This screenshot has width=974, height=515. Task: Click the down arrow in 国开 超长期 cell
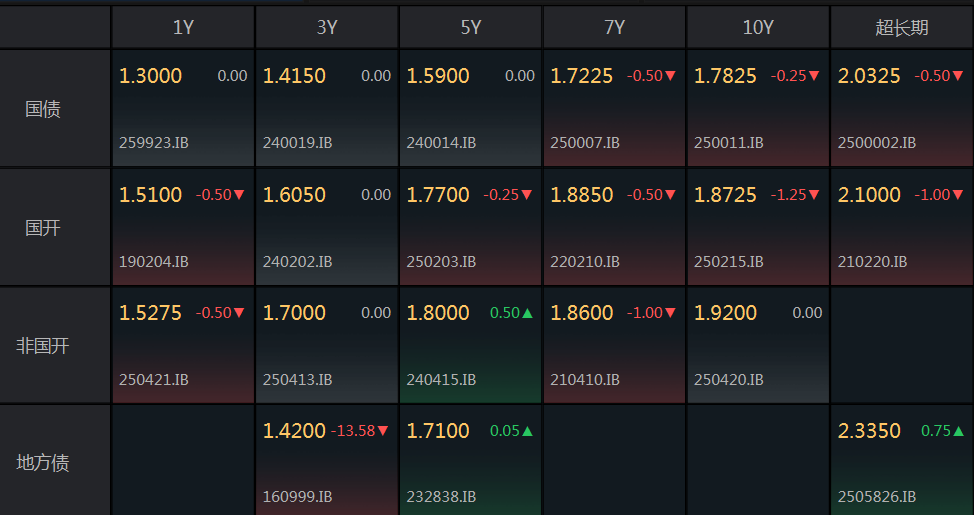pos(958,195)
